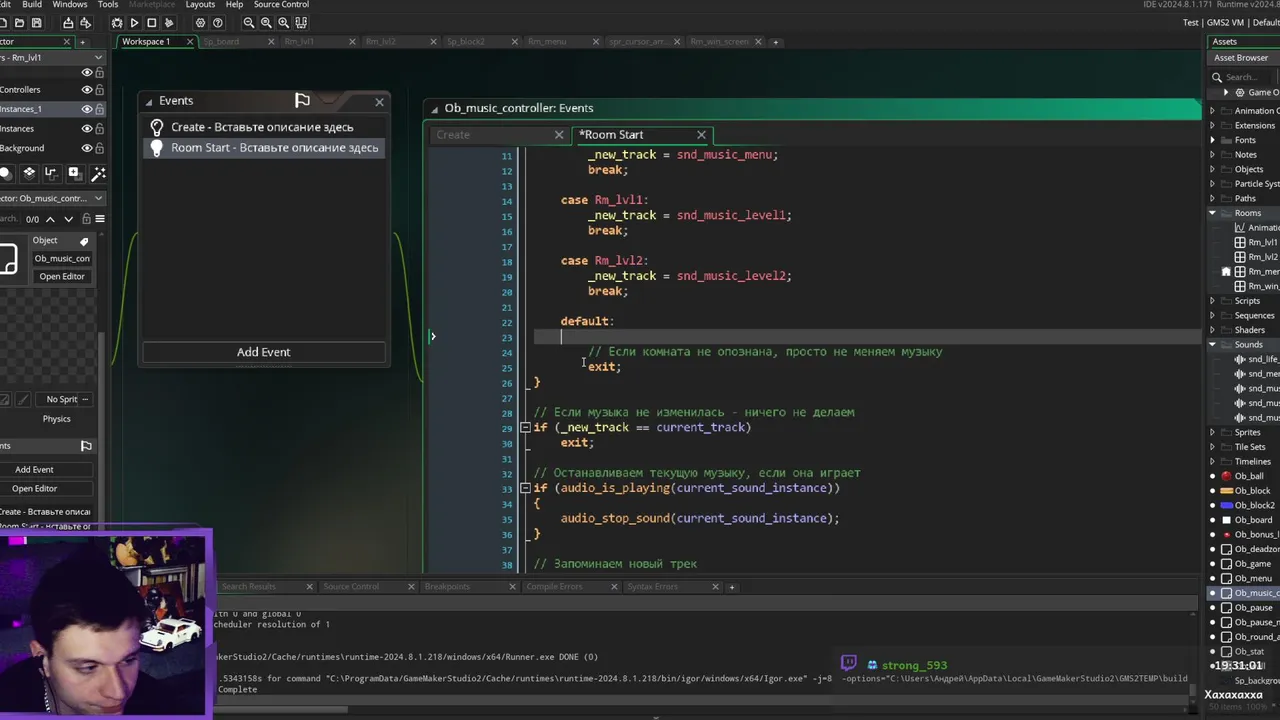Open the Compile Errors output tab
Viewport: 1280px width, 720px height.
[554, 587]
